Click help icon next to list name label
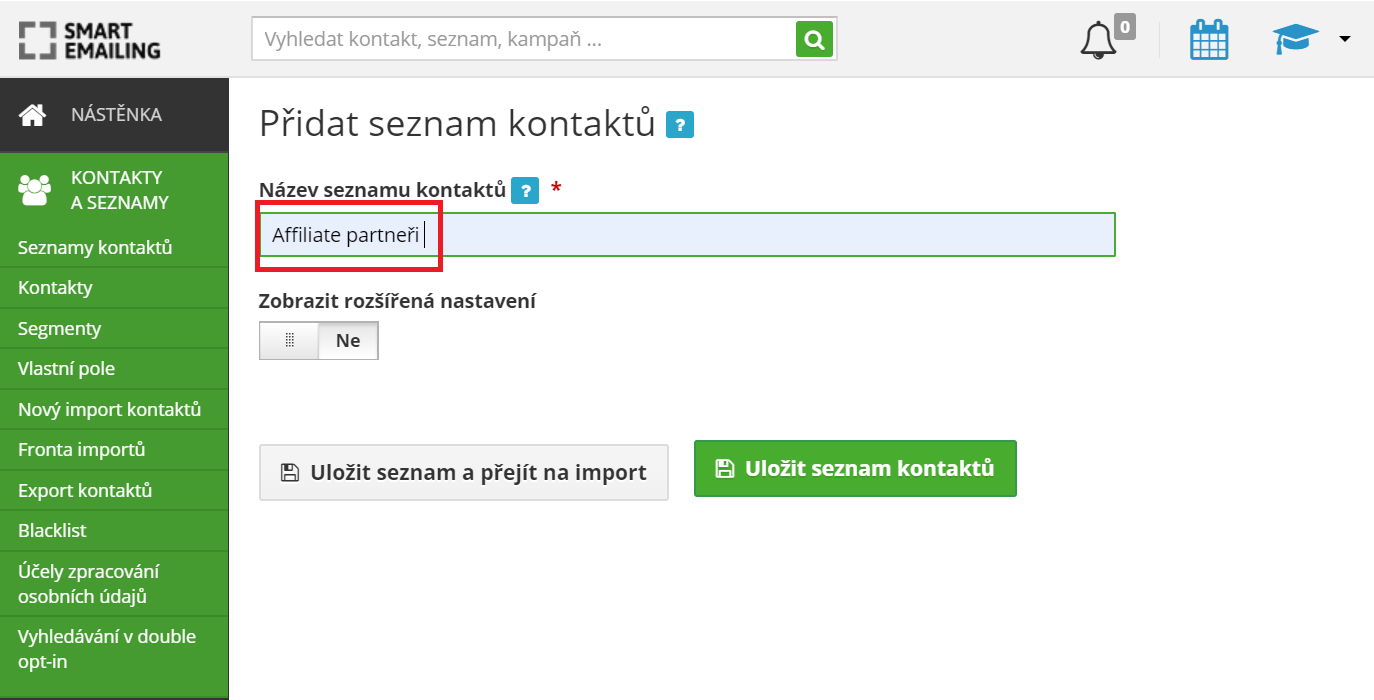 525,190
